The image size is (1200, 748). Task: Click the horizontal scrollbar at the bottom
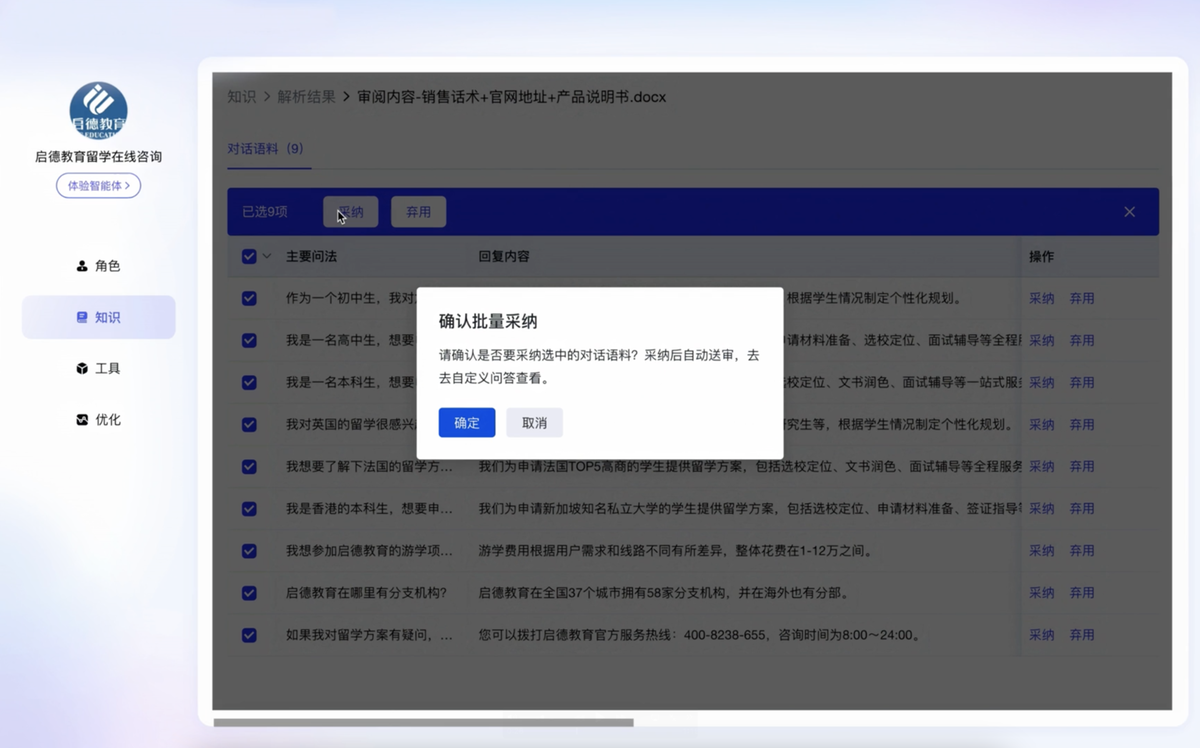[423, 722]
